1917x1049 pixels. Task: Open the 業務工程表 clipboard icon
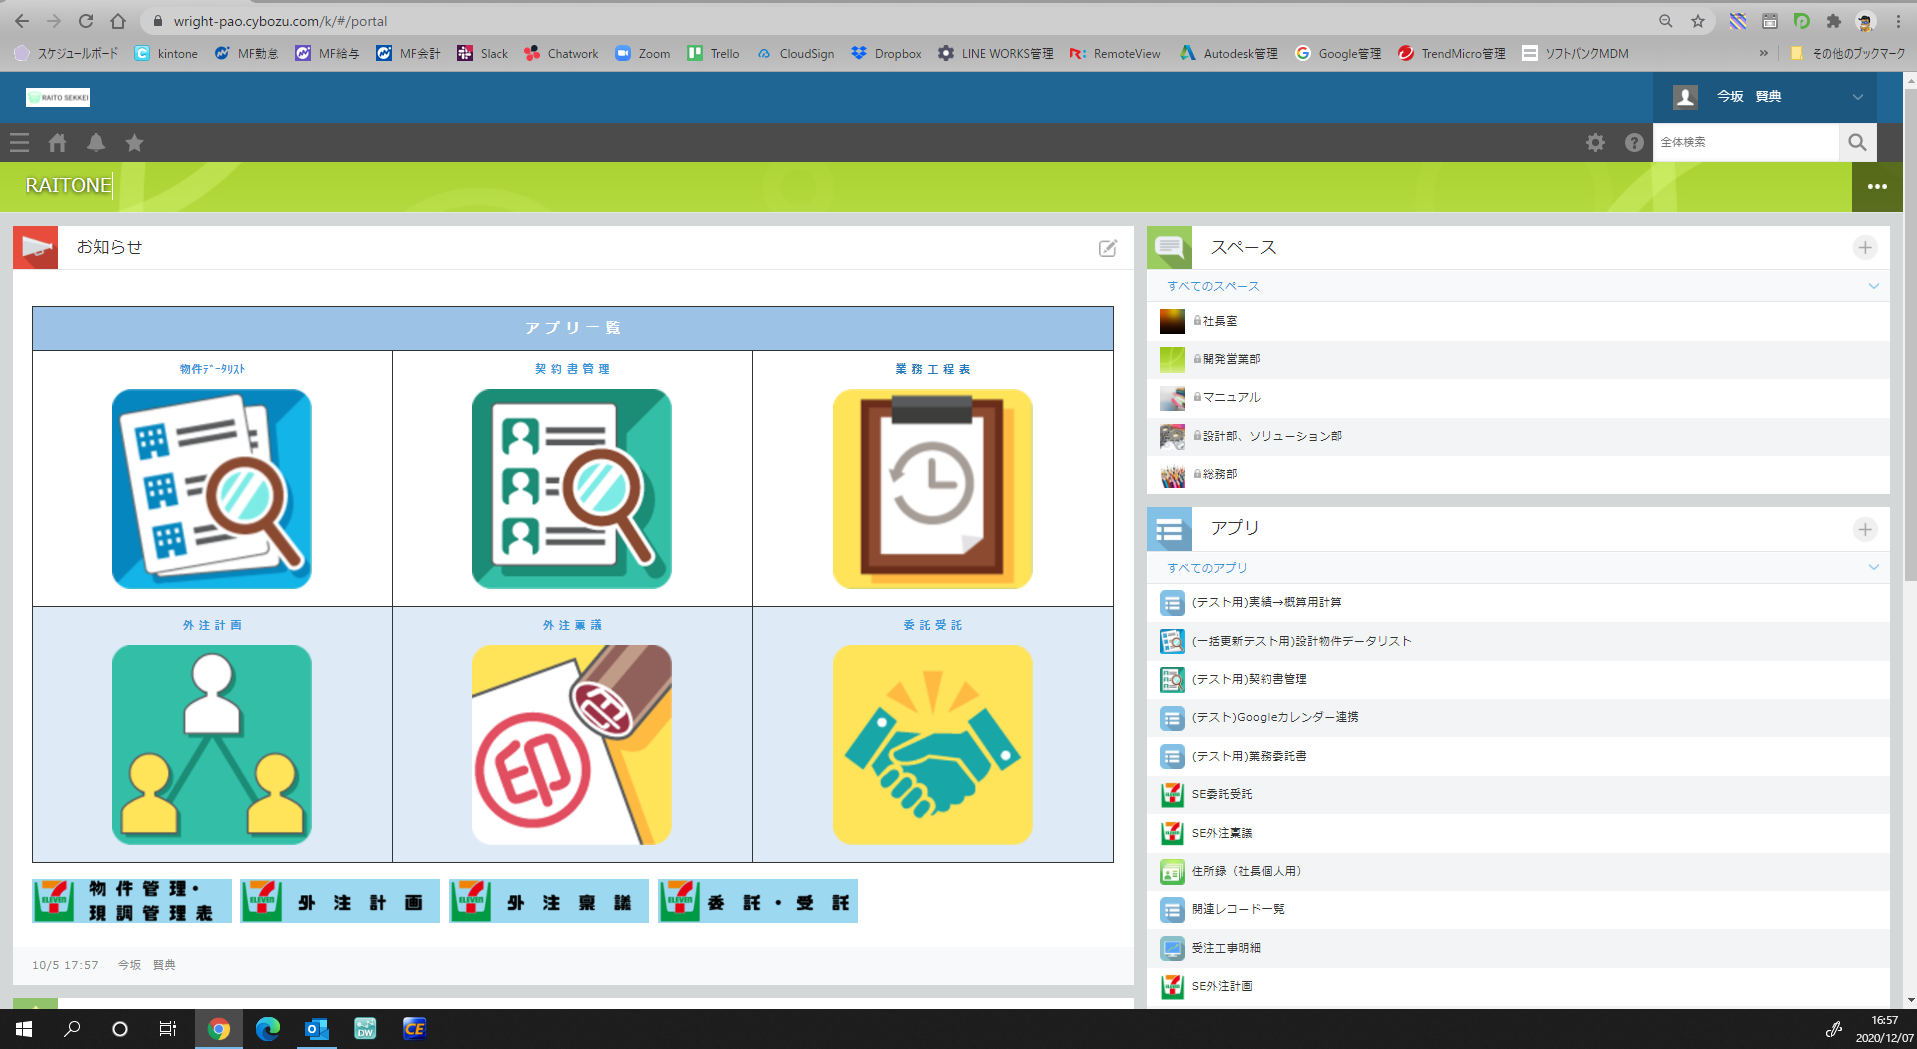(932, 489)
